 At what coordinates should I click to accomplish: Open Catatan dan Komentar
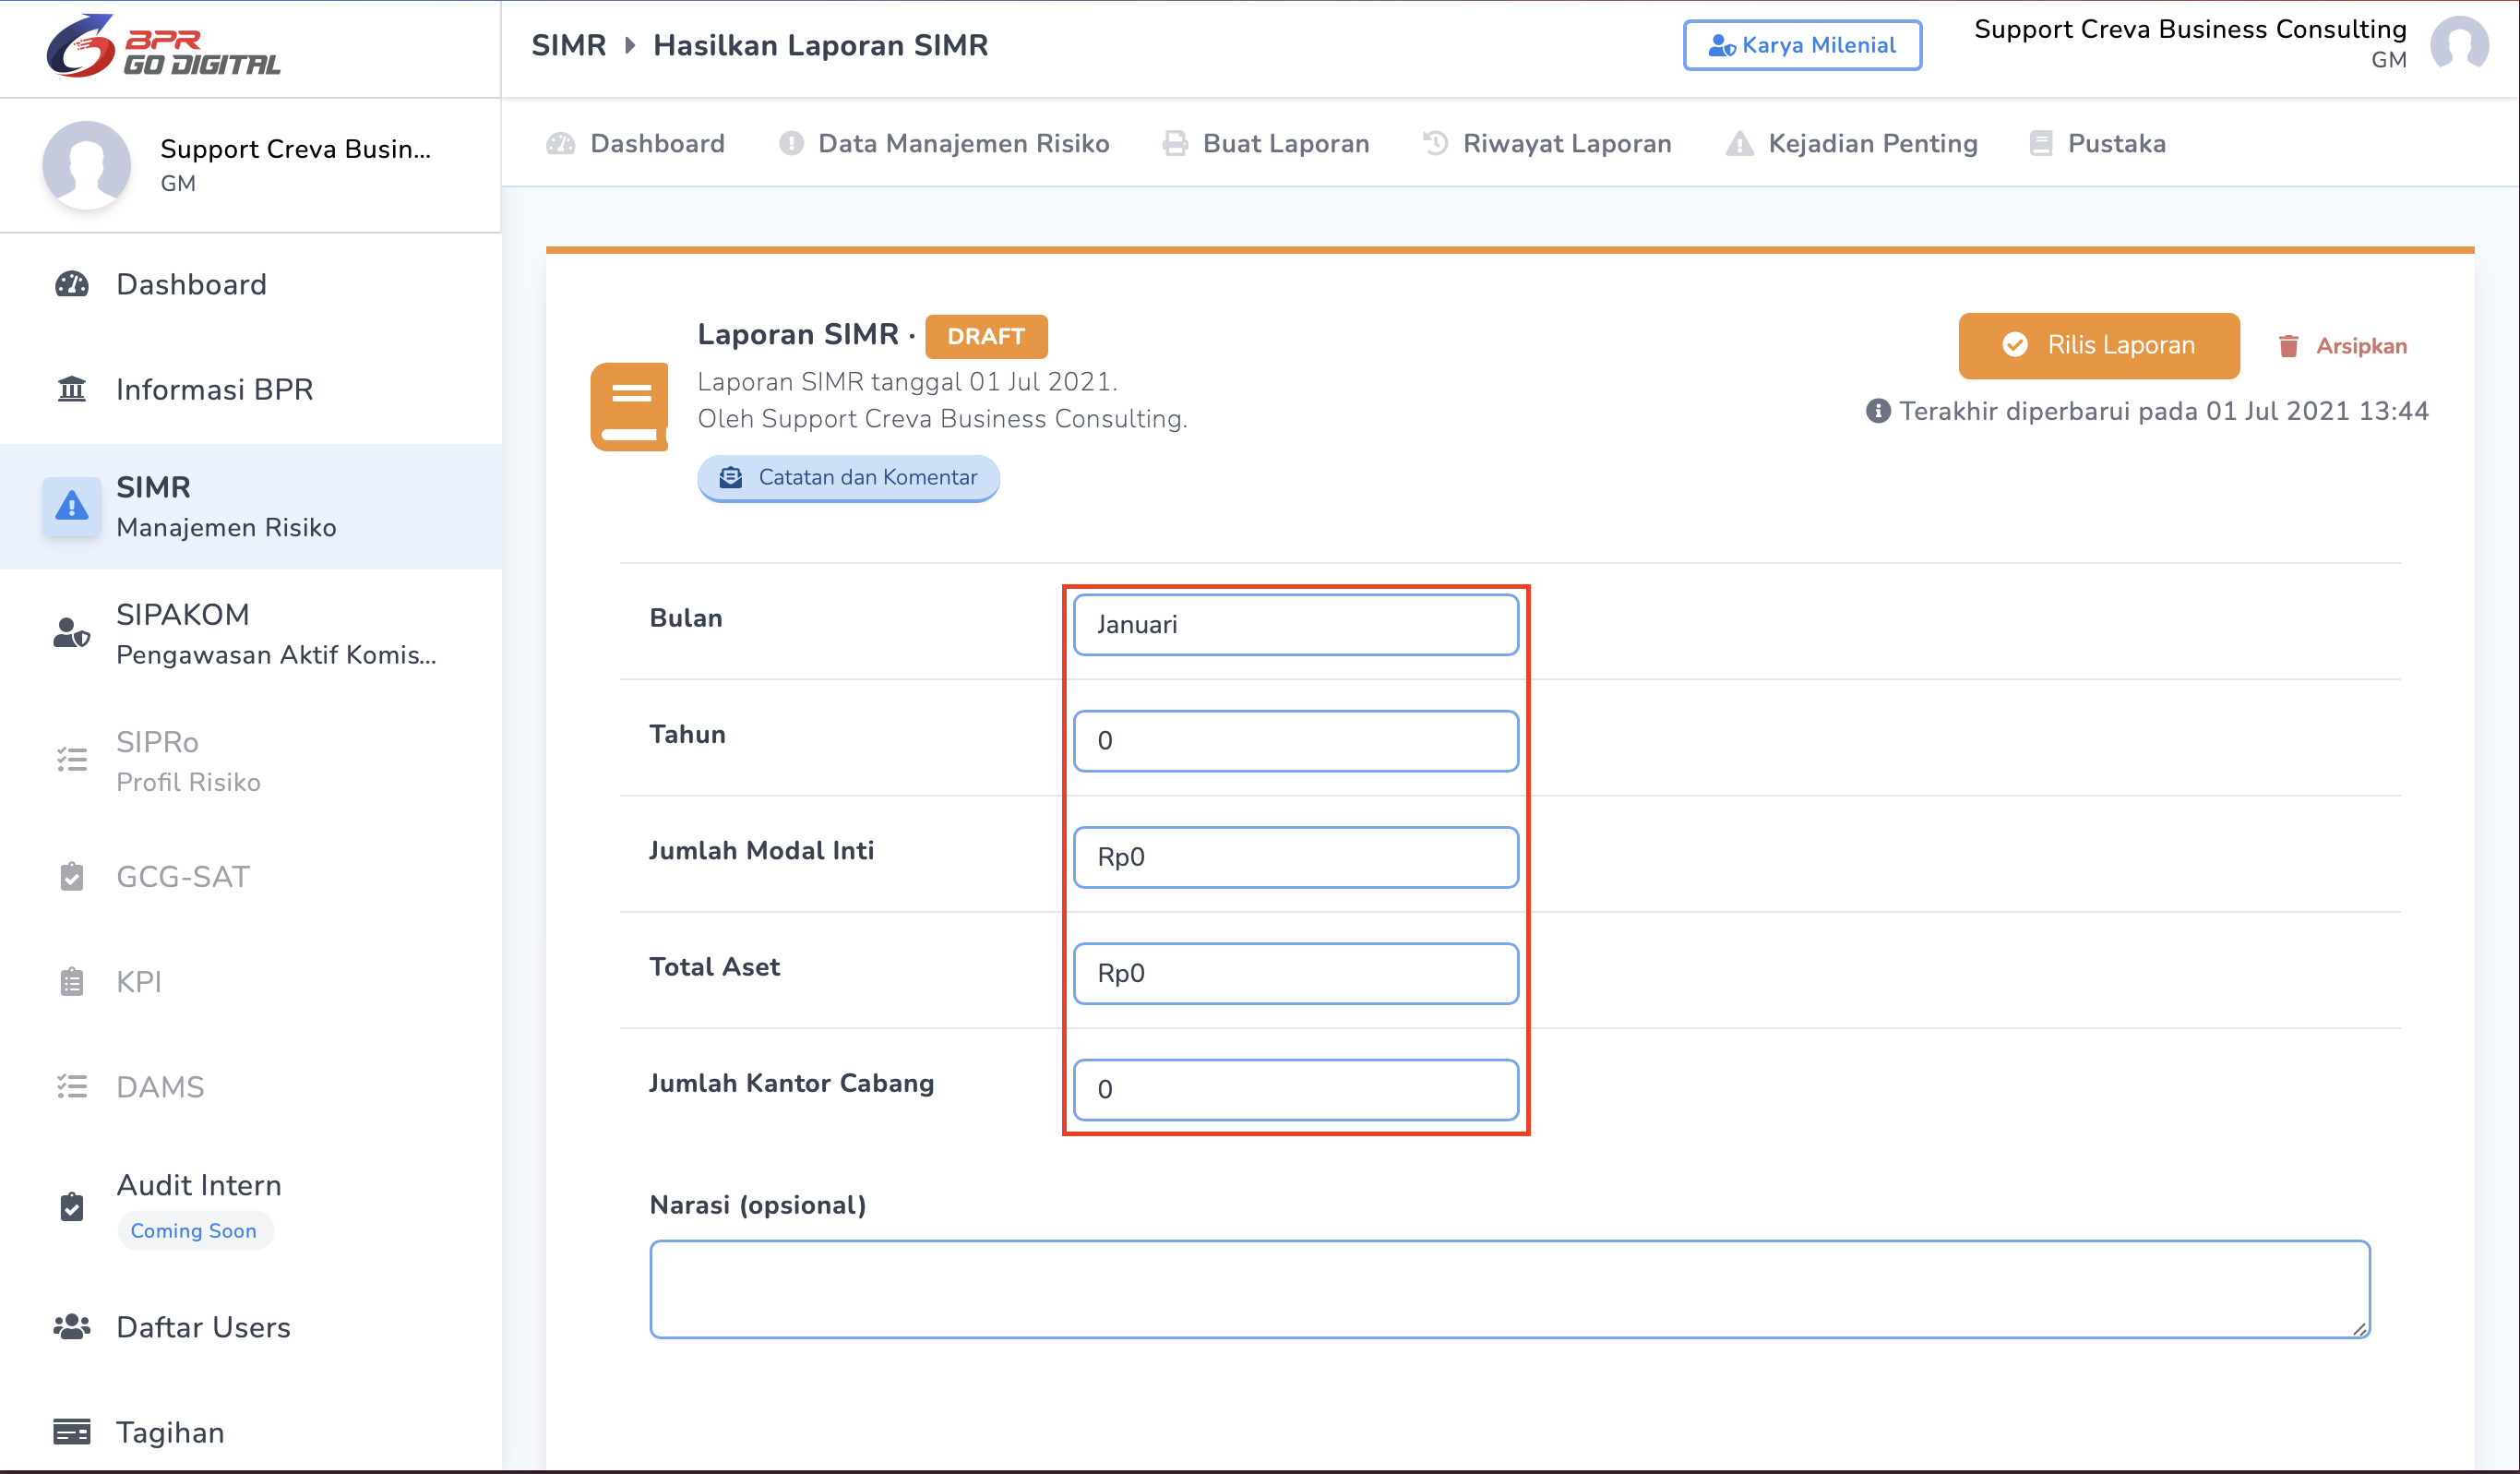848,478
